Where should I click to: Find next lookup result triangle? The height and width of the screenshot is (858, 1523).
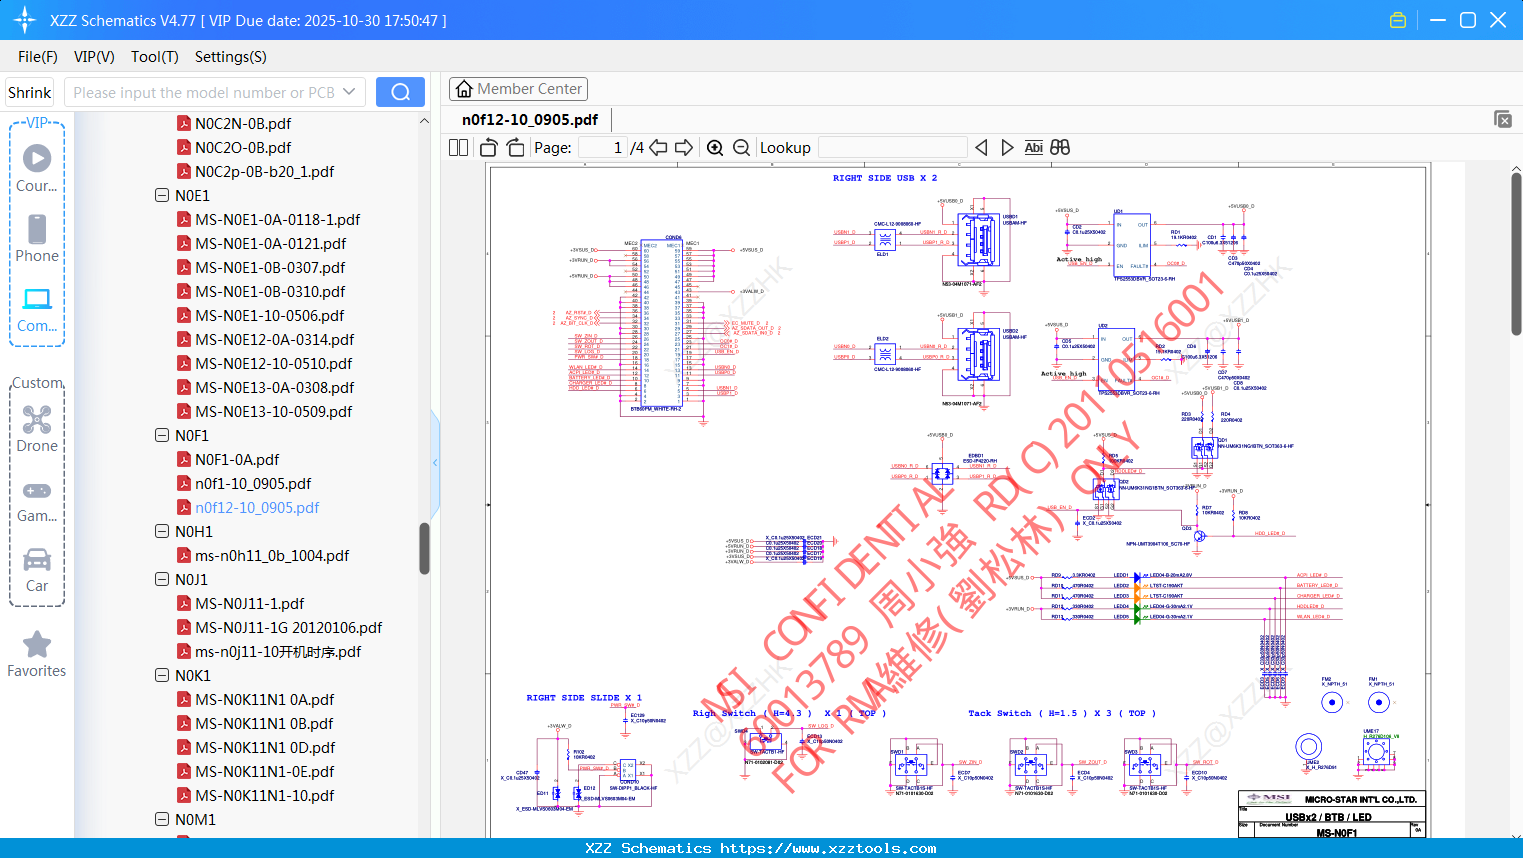click(1007, 147)
